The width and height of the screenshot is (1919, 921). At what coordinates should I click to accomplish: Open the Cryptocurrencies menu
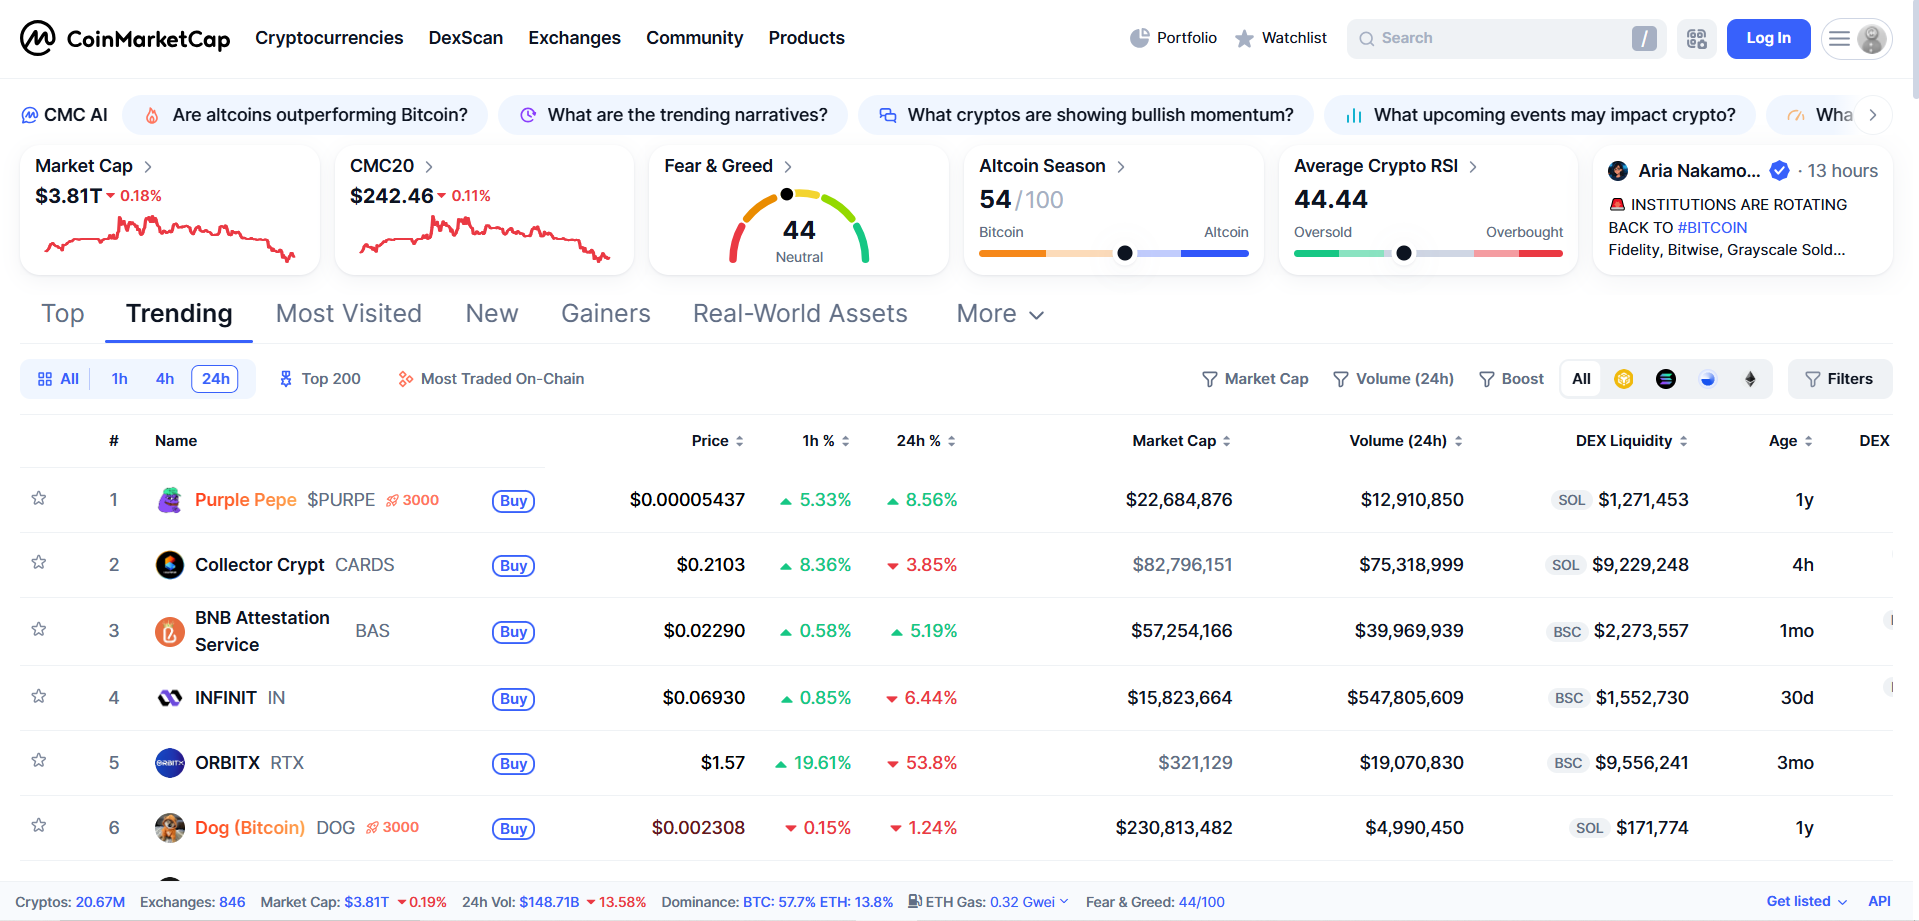[x=329, y=38]
